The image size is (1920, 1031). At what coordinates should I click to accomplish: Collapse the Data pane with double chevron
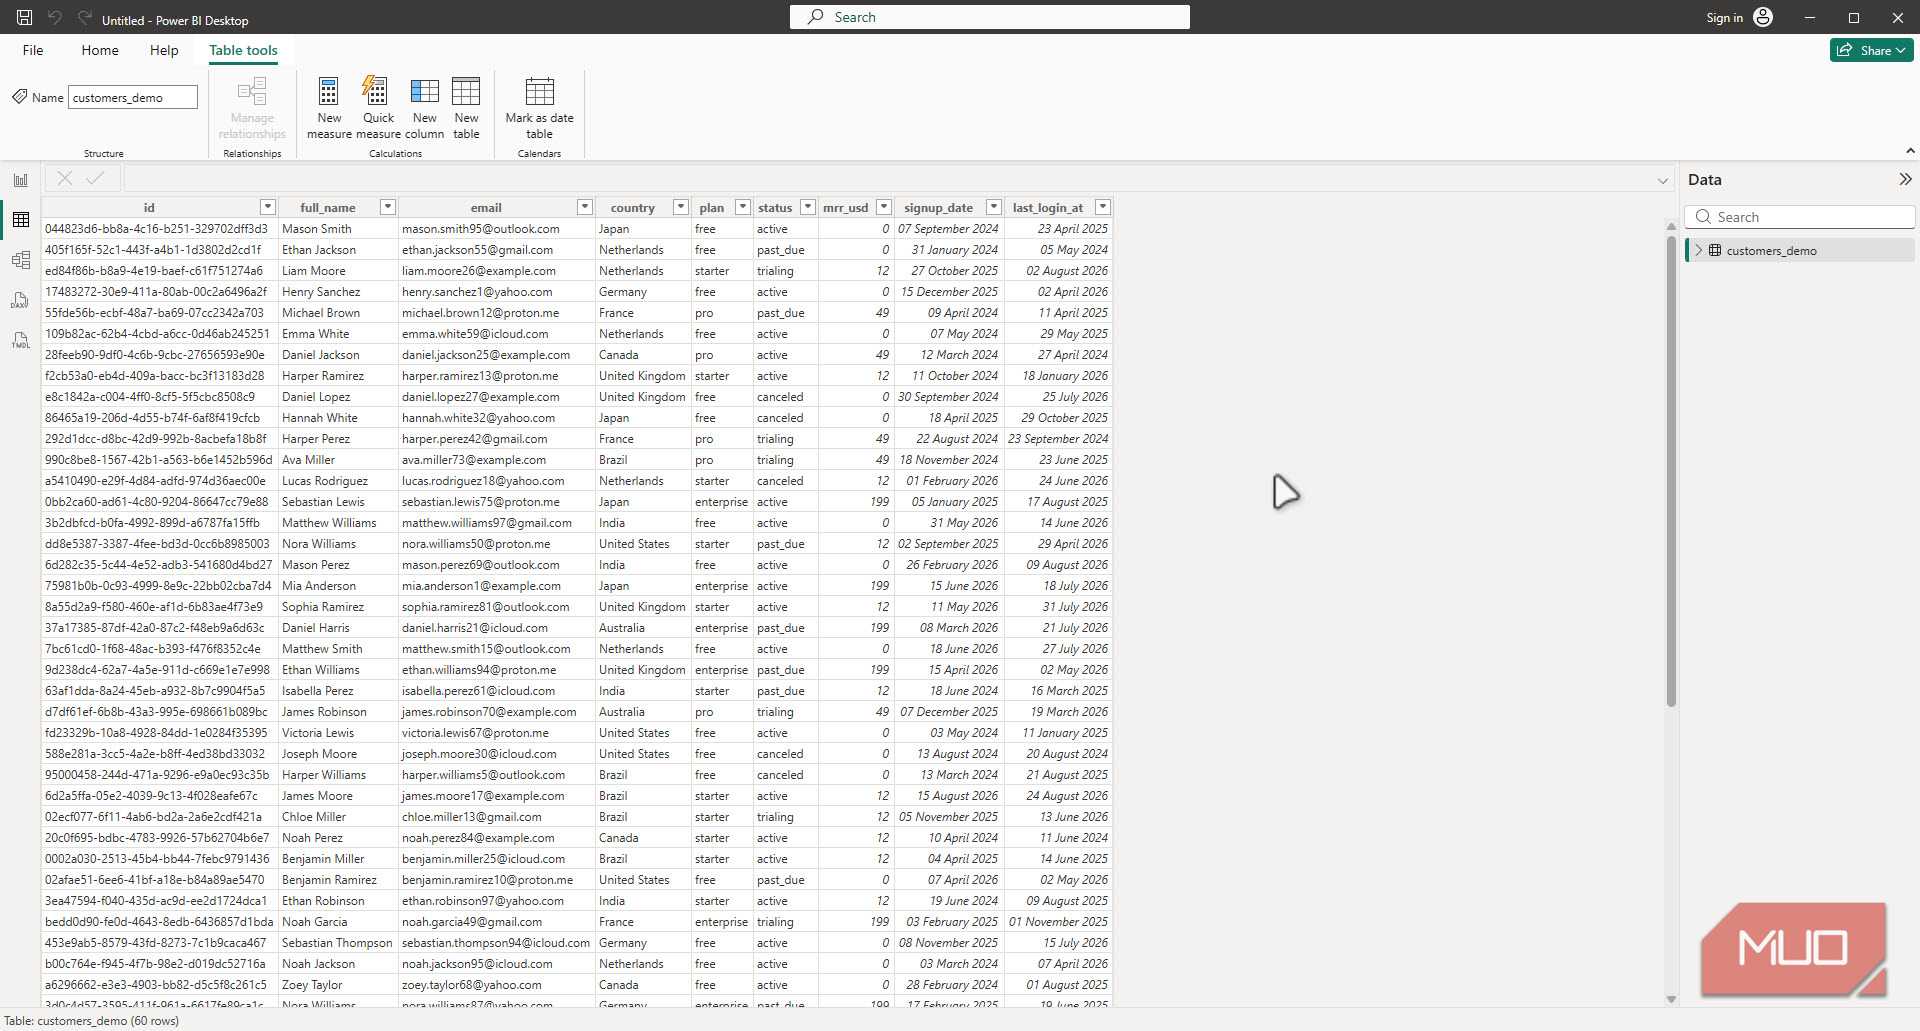coord(1905,179)
